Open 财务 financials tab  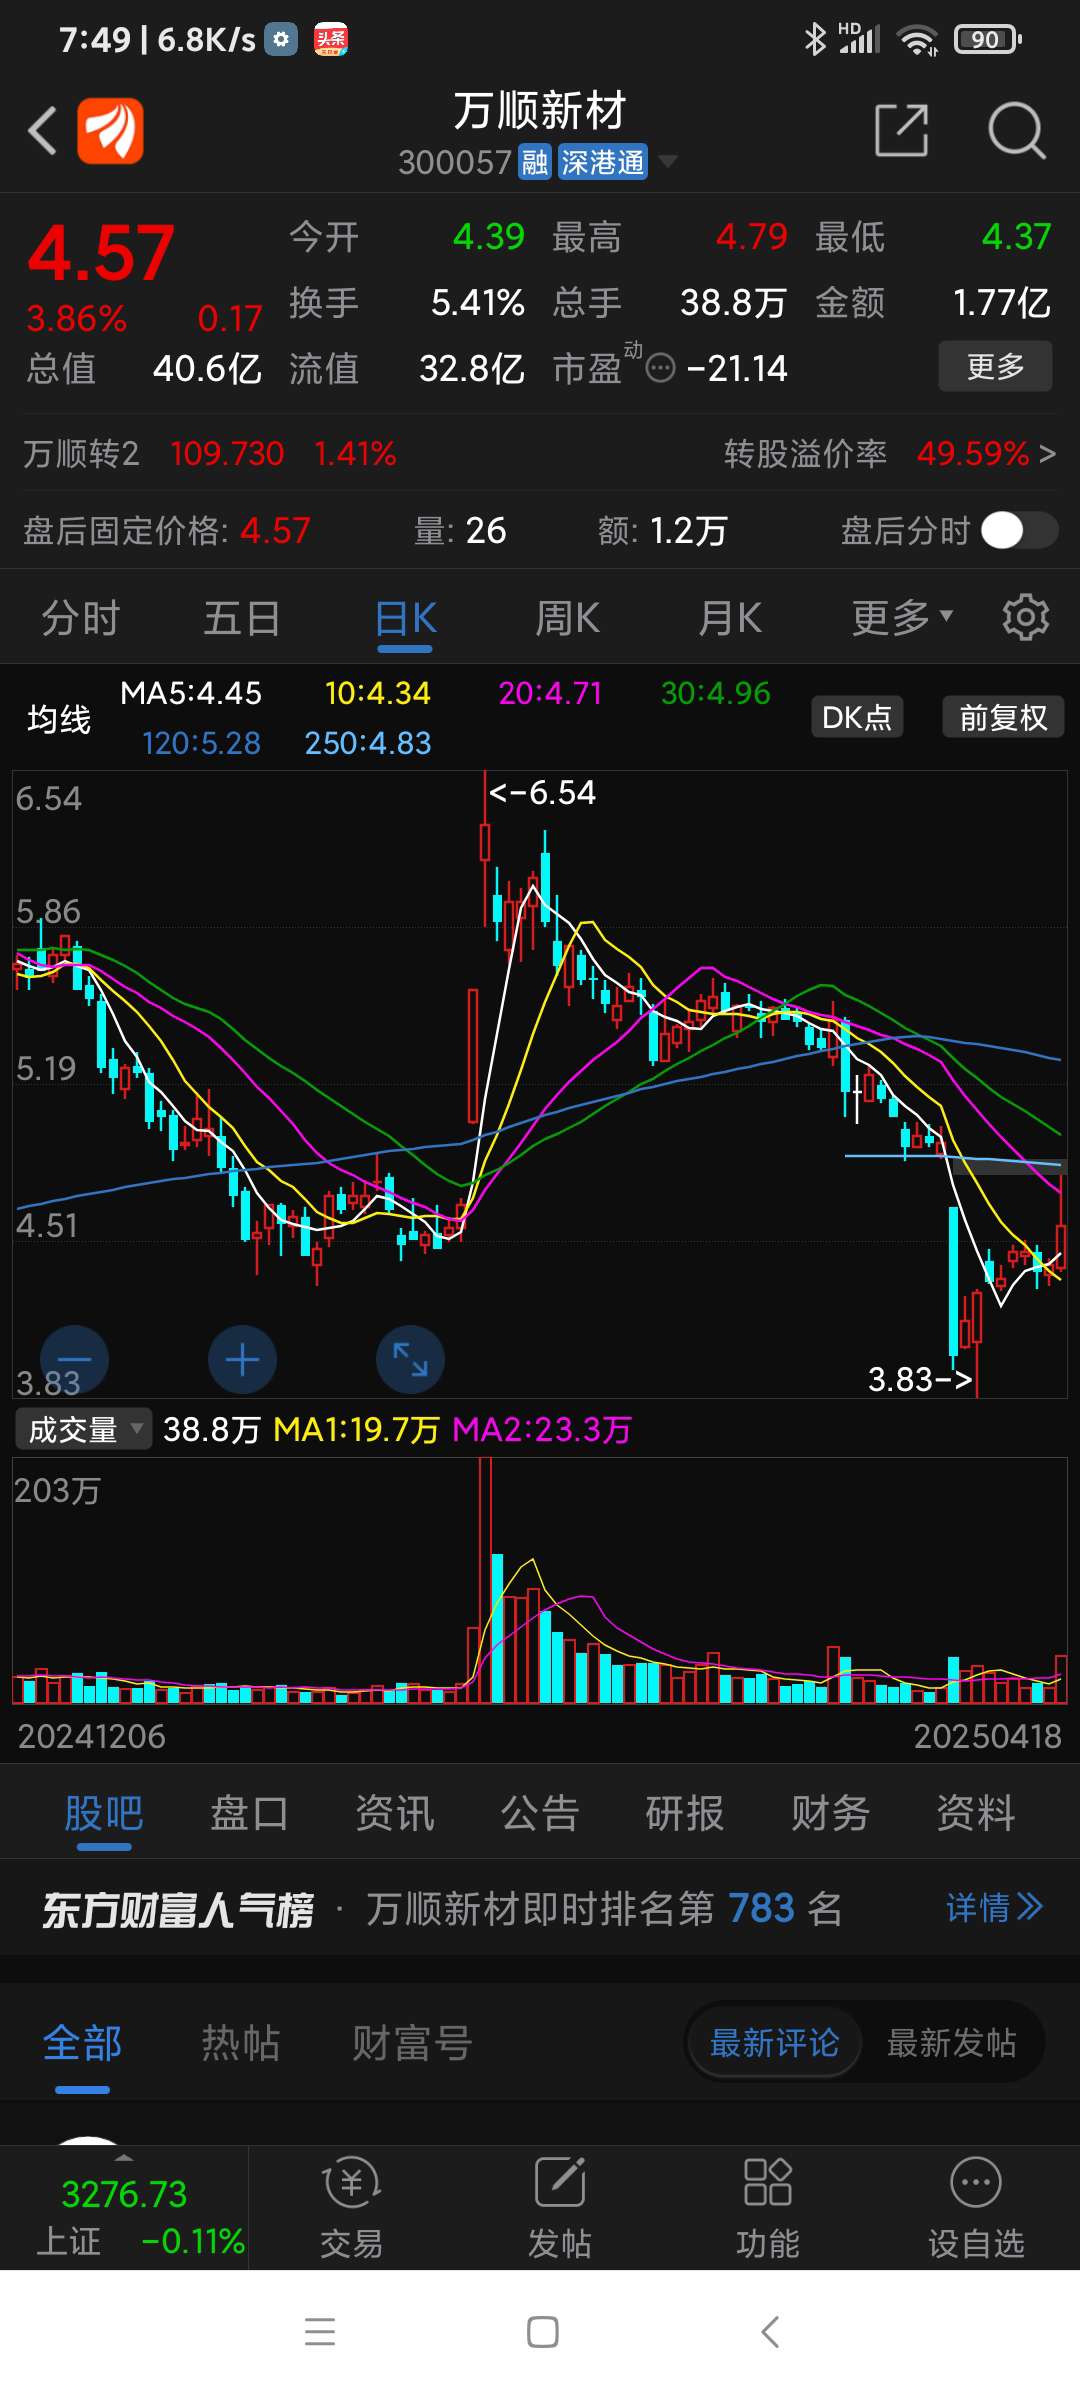click(830, 1812)
